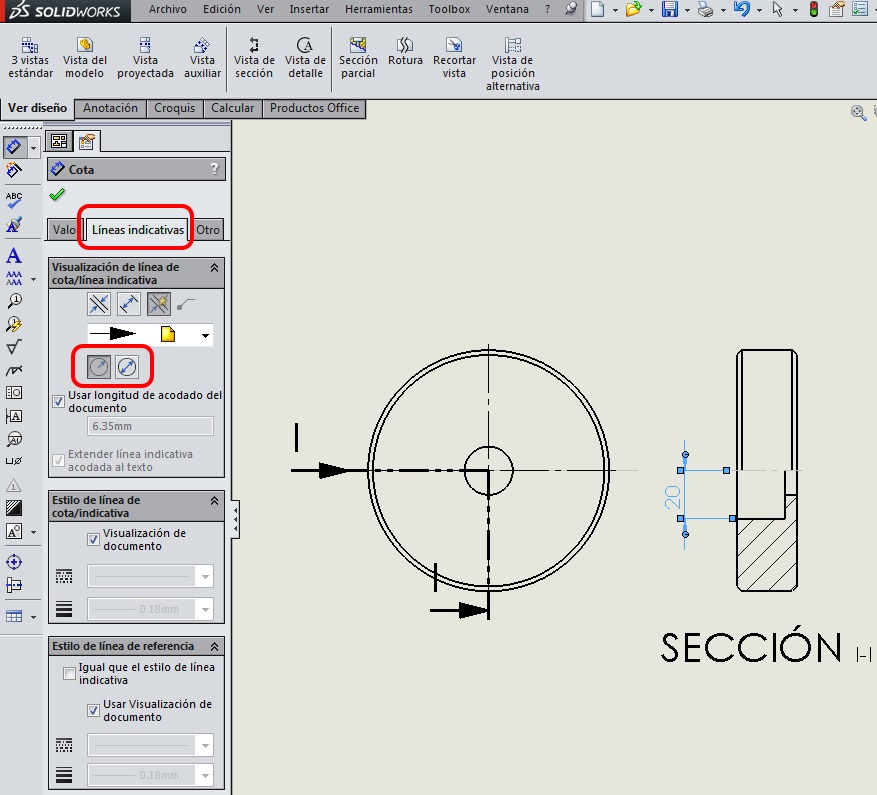Click the green checkmark to accept Cota

click(x=57, y=195)
